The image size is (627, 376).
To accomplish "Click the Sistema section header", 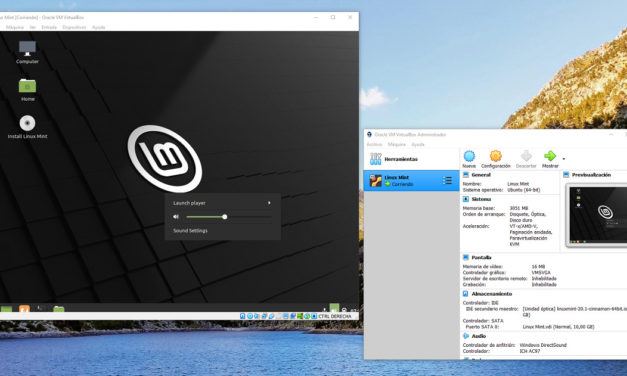I will 481,199.
